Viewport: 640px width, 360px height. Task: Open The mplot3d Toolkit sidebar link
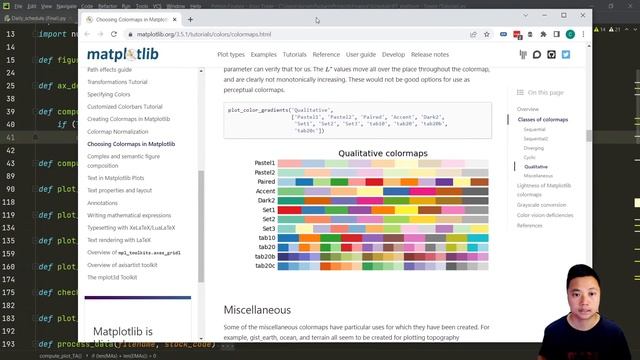pos(112,278)
